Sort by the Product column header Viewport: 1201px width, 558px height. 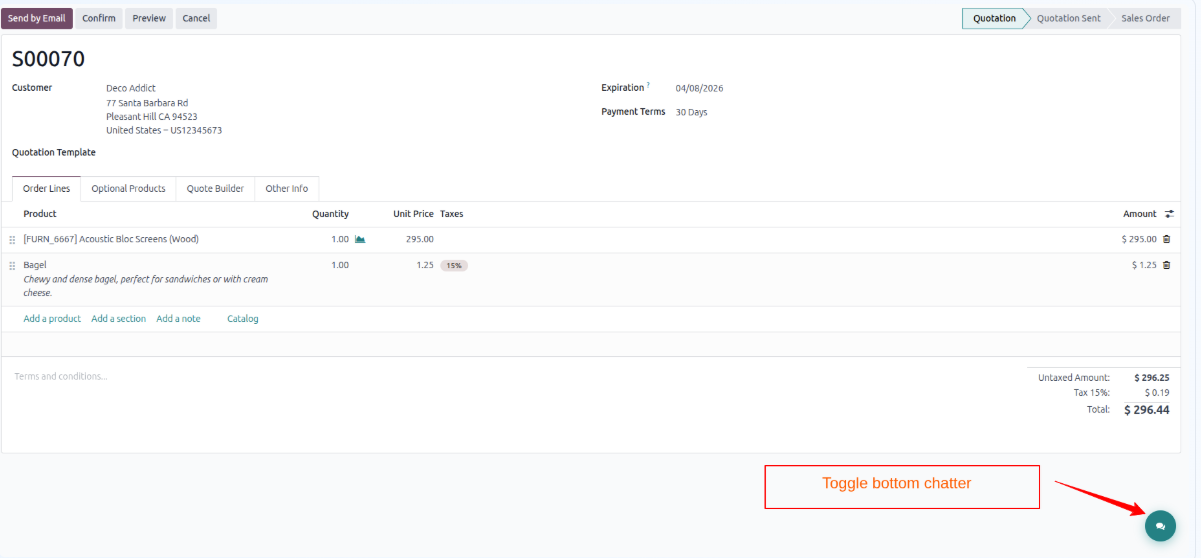40,214
